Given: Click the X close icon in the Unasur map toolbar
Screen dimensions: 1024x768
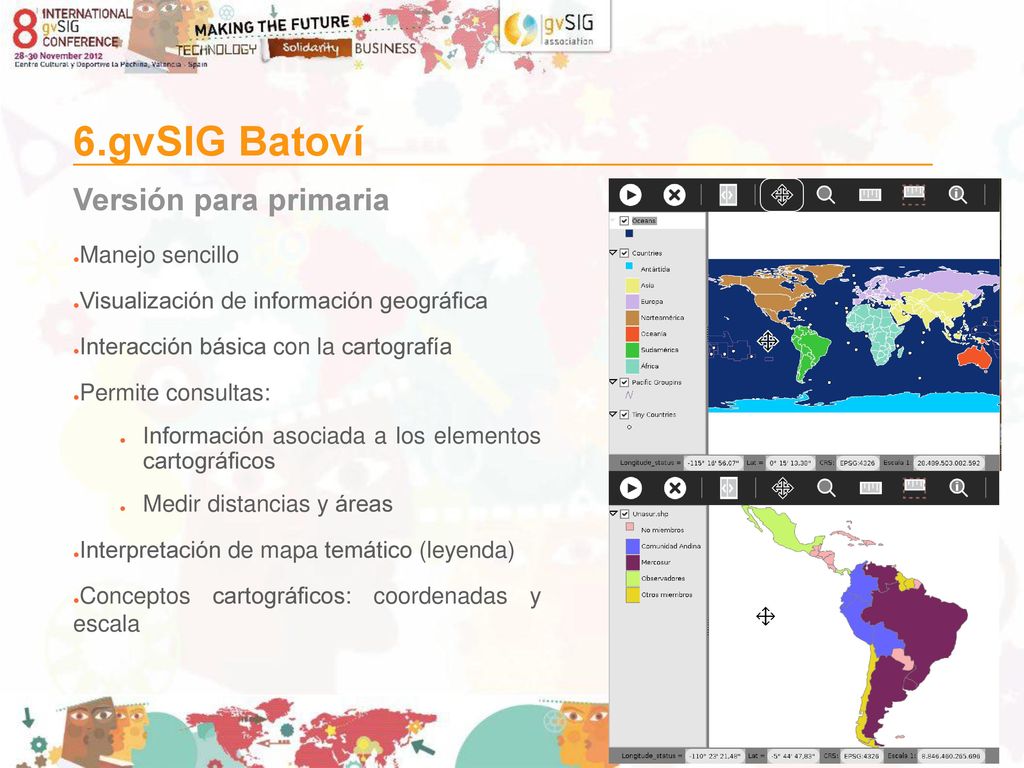Looking at the screenshot, I should click(675, 488).
